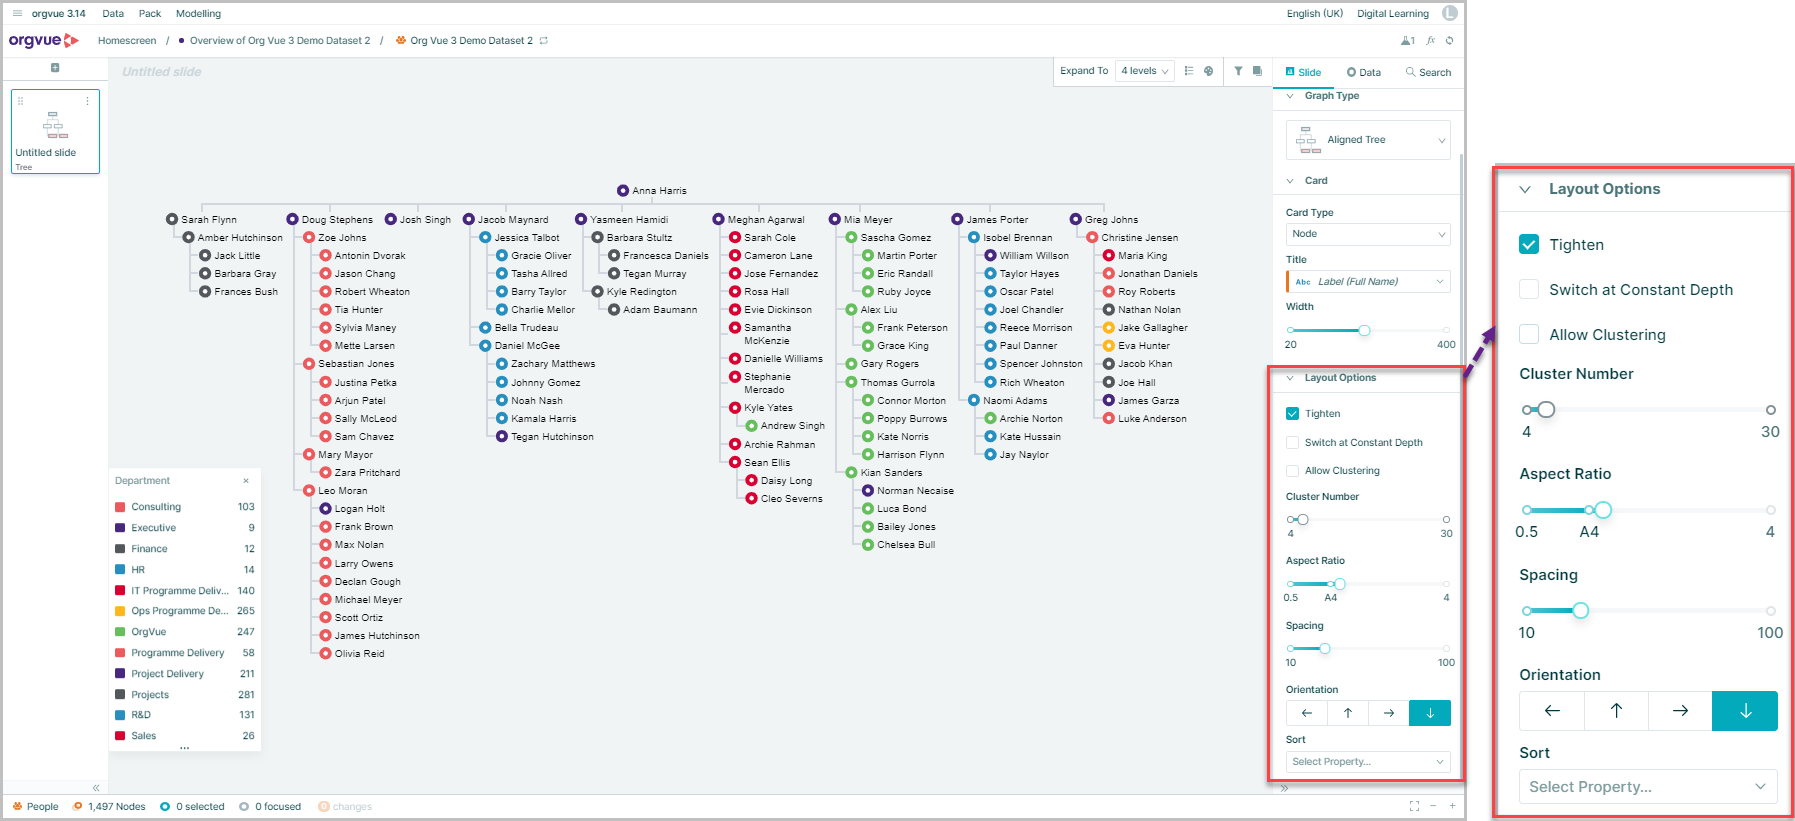Collapse the properties panel with the double chevron
Viewport: 1795px width, 821px height.
pyautogui.click(x=1284, y=789)
